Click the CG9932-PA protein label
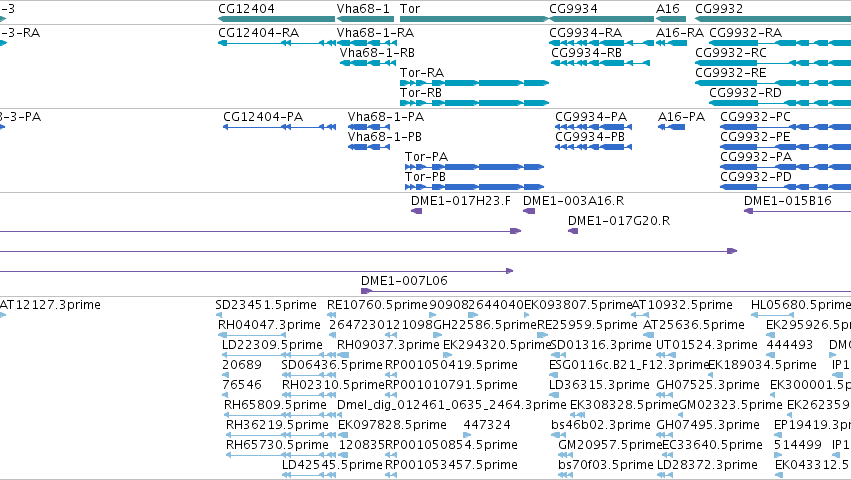This screenshot has width=851, height=480. pos(756,157)
